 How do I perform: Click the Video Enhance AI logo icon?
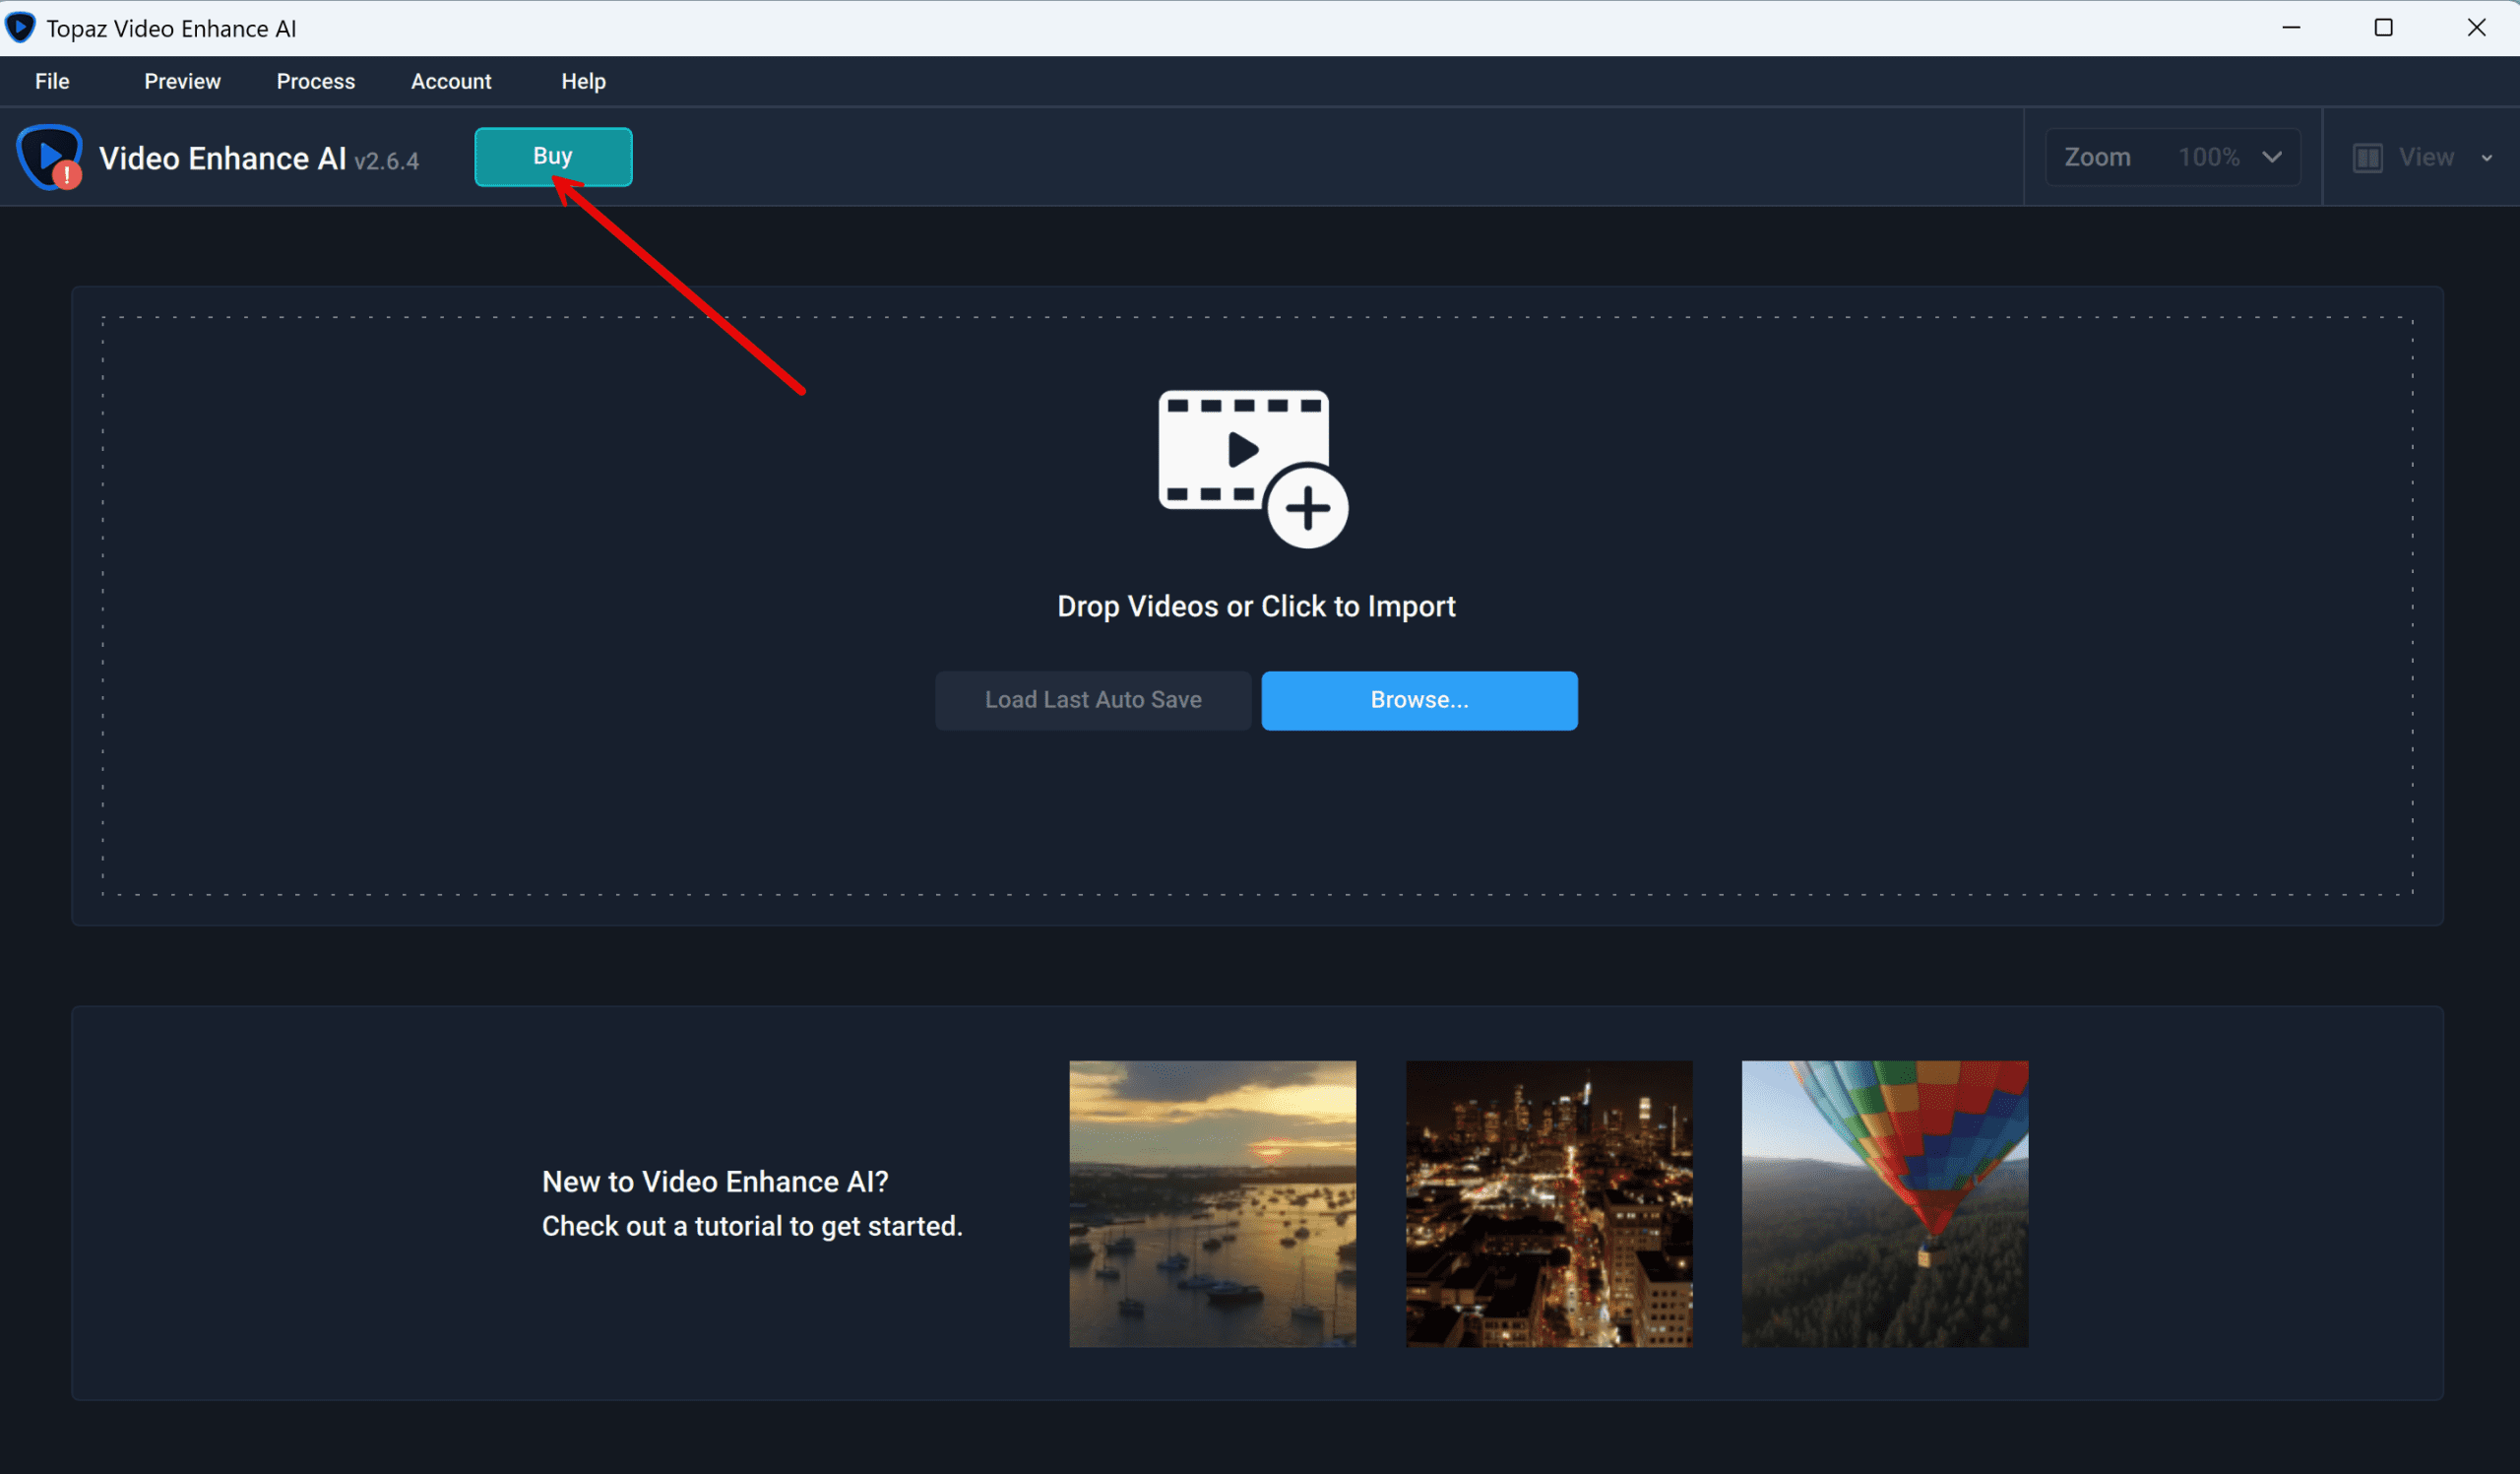(46, 155)
